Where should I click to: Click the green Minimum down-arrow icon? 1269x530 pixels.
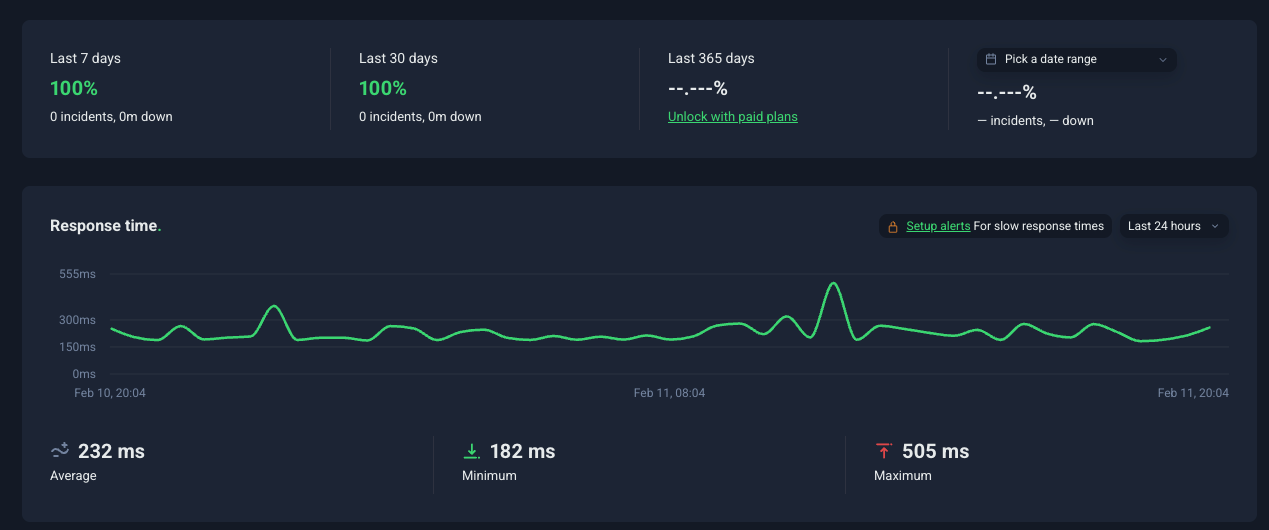pyautogui.click(x=471, y=451)
